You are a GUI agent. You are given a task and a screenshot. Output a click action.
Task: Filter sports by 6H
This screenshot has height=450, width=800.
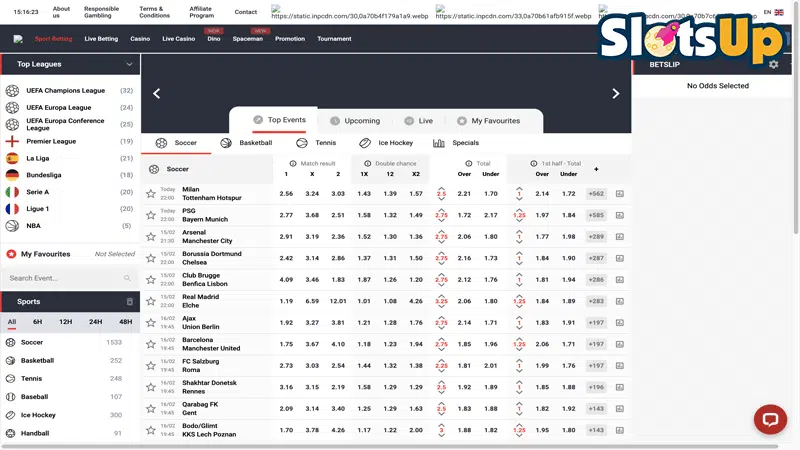tap(37, 322)
